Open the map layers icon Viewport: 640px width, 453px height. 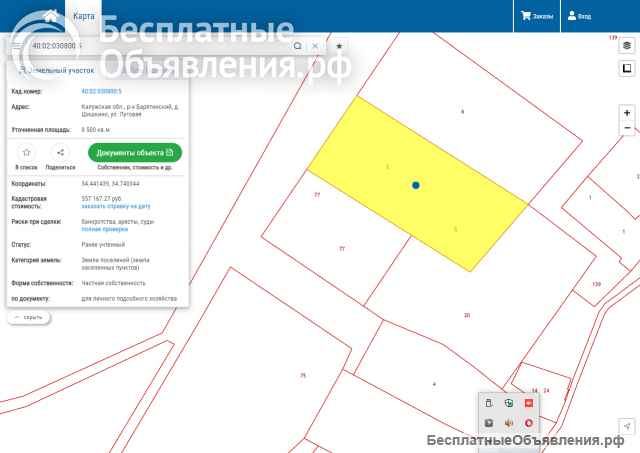[627, 45]
